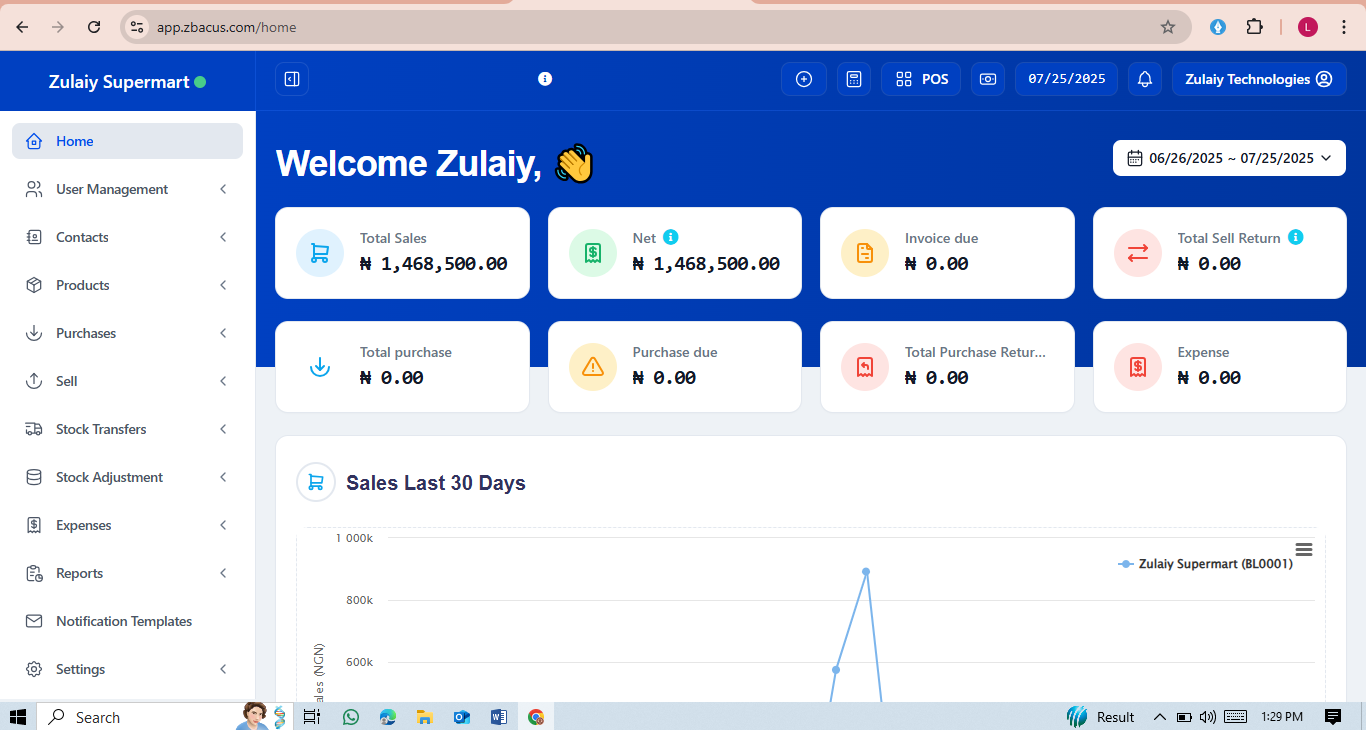Expand the Products menu chevron
This screenshot has height=730, width=1366.
[223, 285]
